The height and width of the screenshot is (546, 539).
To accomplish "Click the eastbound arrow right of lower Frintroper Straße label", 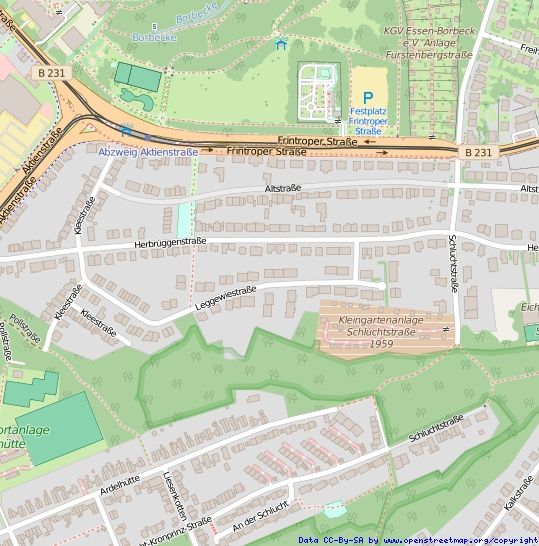I will pyautogui.click(x=382, y=153).
